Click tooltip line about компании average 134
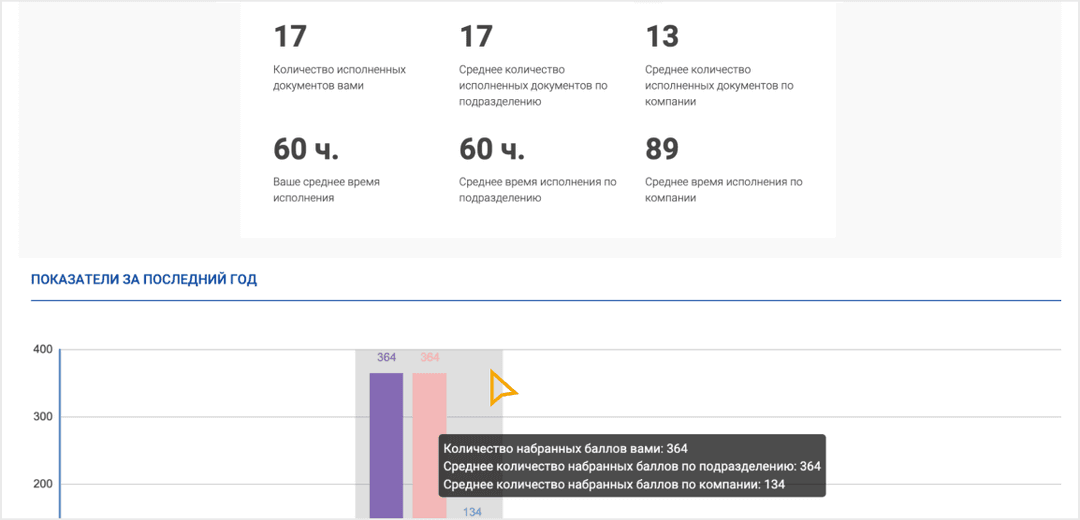 [x=613, y=485]
